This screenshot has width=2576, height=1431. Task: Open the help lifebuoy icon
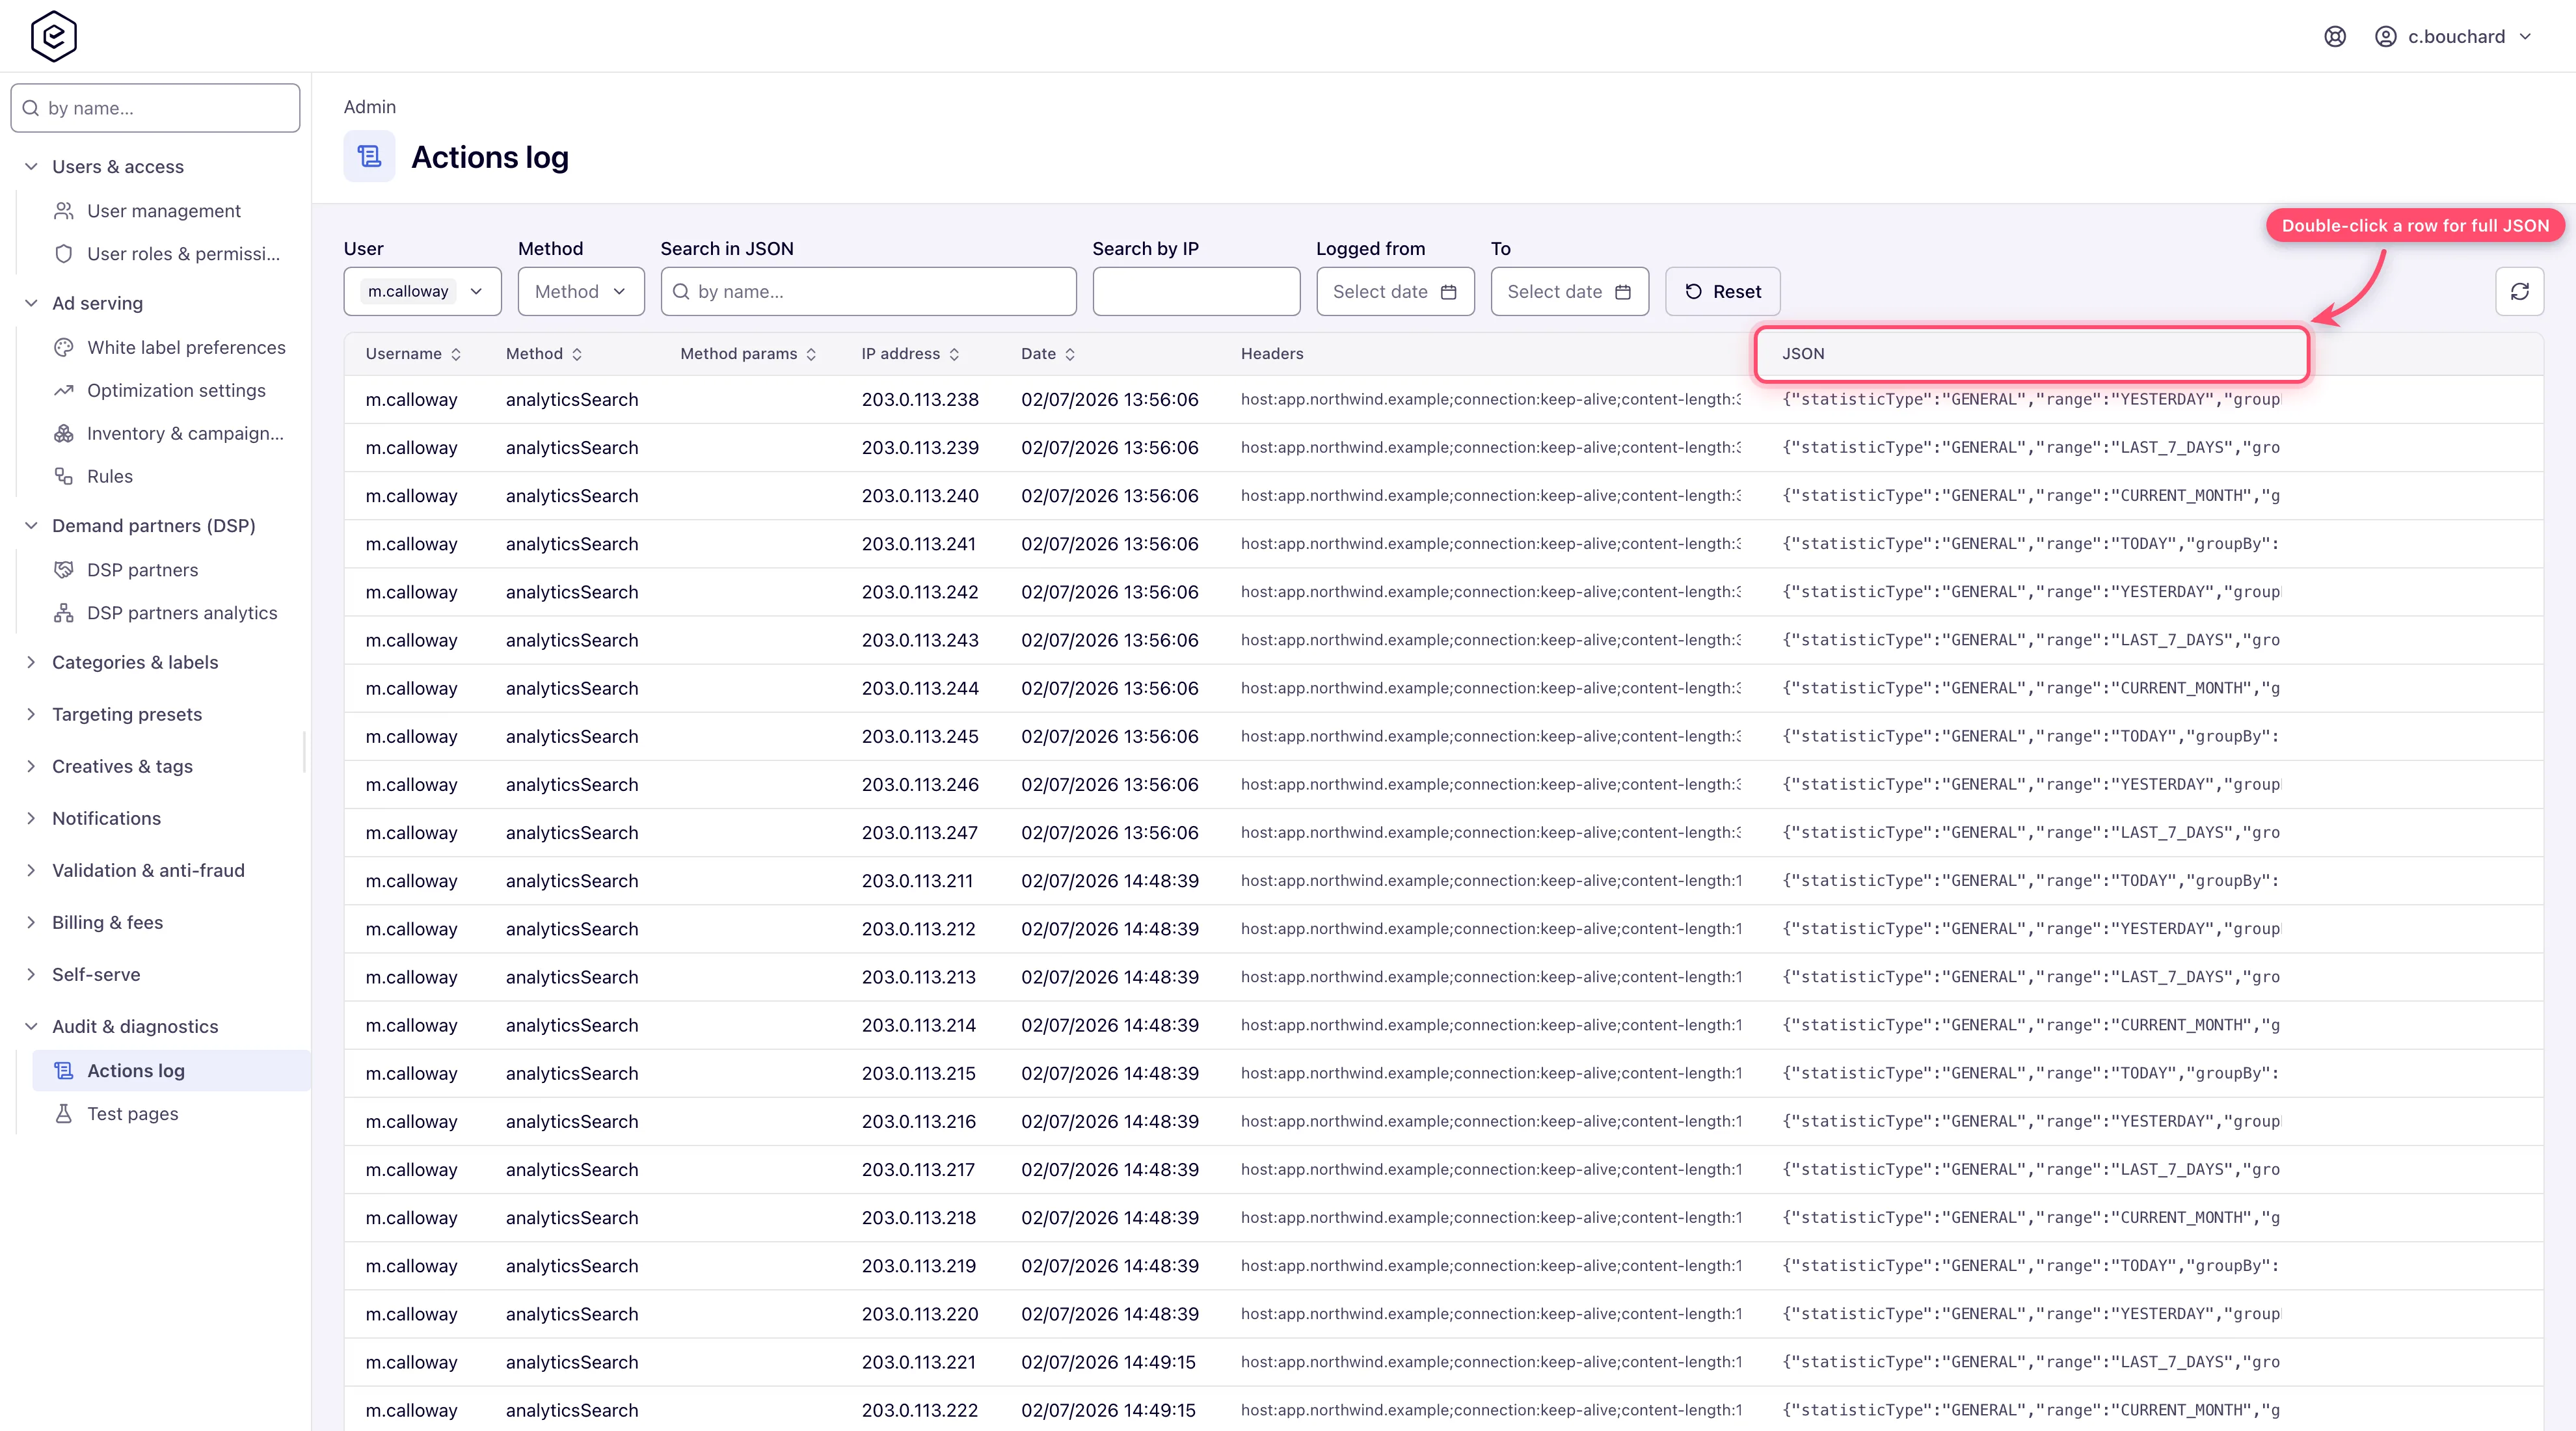point(2335,37)
